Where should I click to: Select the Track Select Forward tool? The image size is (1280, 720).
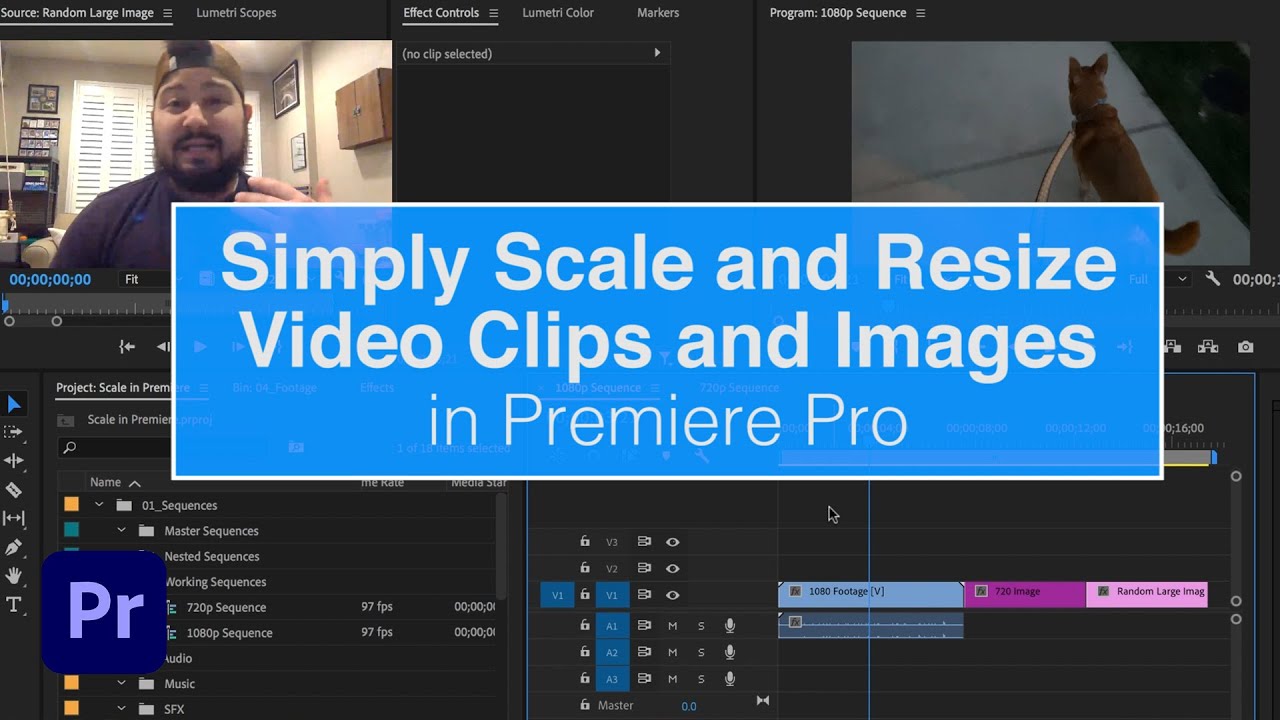click(x=13, y=432)
